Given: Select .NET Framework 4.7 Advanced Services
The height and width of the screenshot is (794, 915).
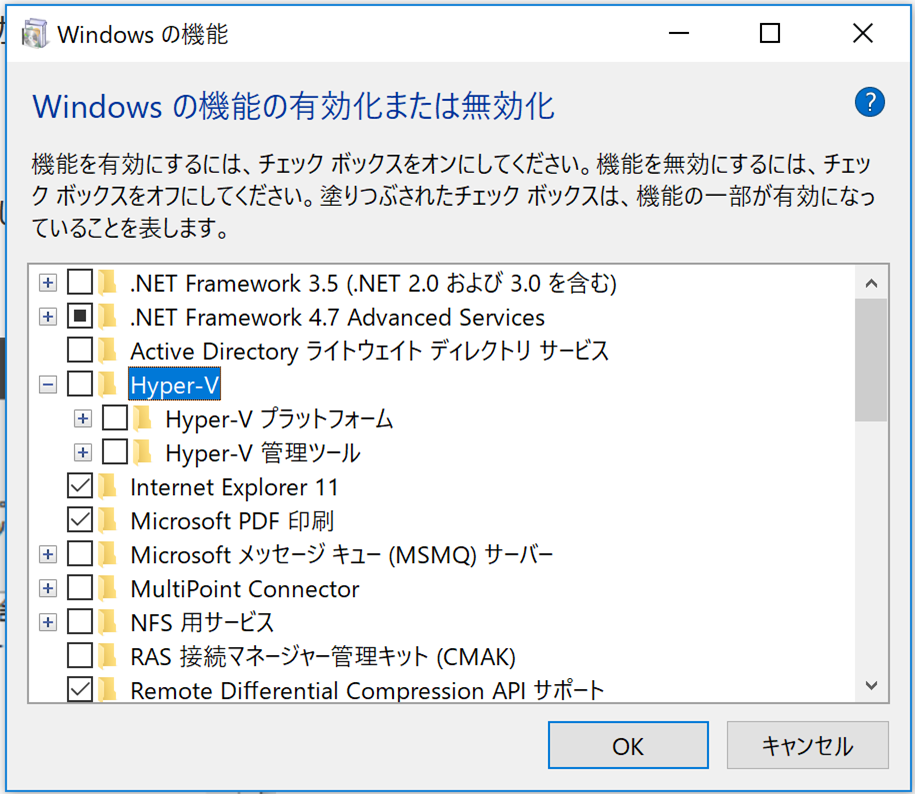Looking at the screenshot, I should pos(337,318).
